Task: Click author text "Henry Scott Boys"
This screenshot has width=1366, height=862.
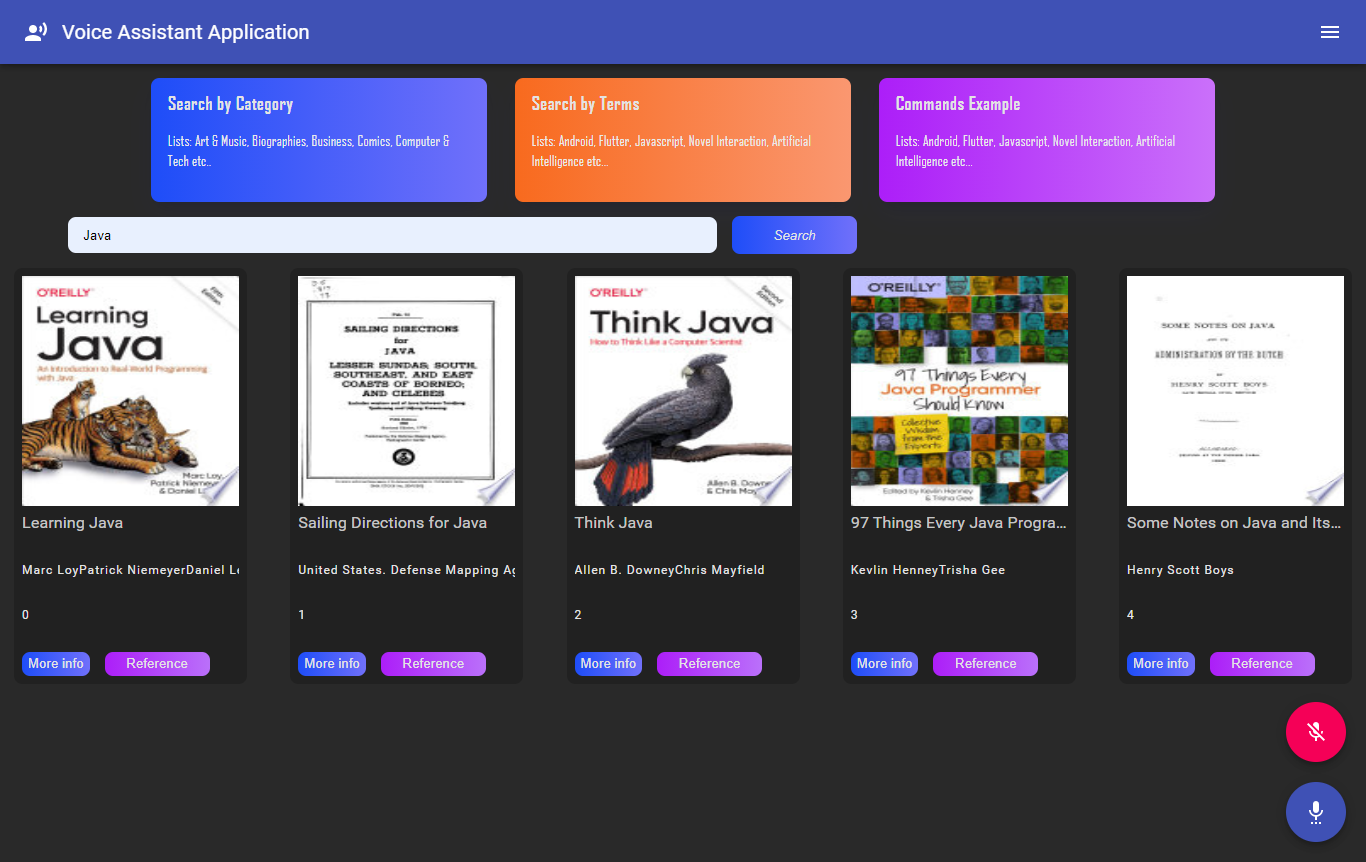Action: click(x=1180, y=570)
